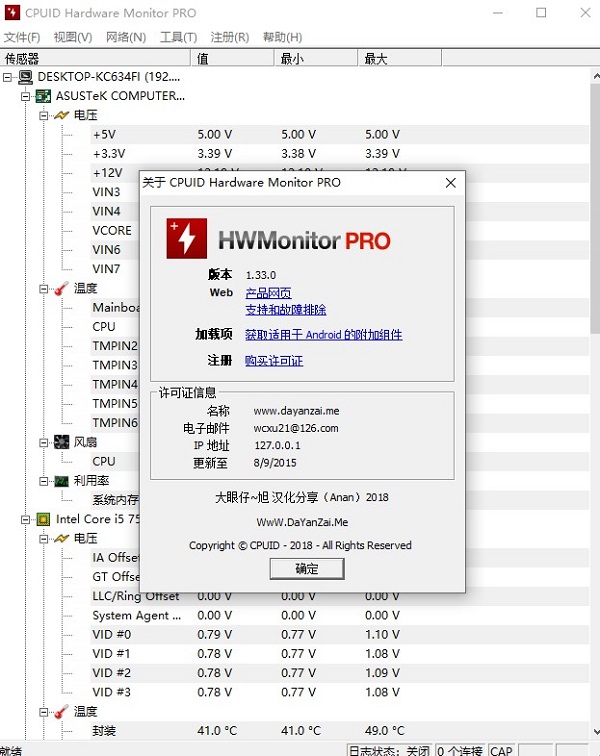
Task: Select the VID #2 row
Action: 340,673
